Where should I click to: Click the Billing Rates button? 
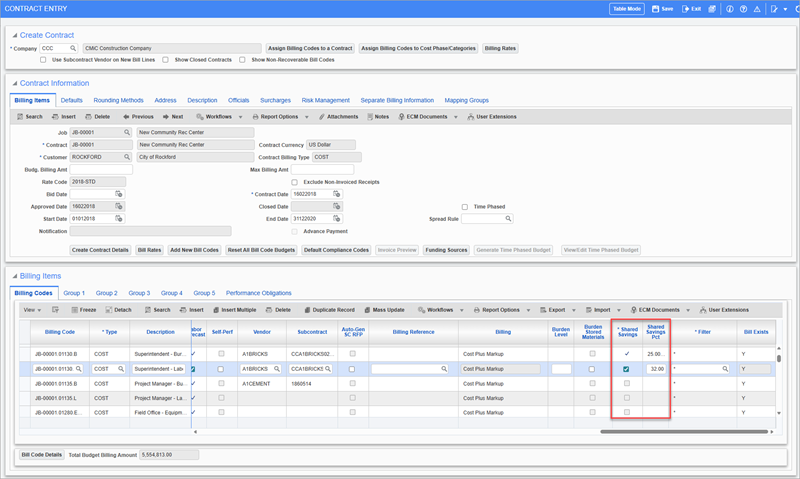[x=500, y=48]
